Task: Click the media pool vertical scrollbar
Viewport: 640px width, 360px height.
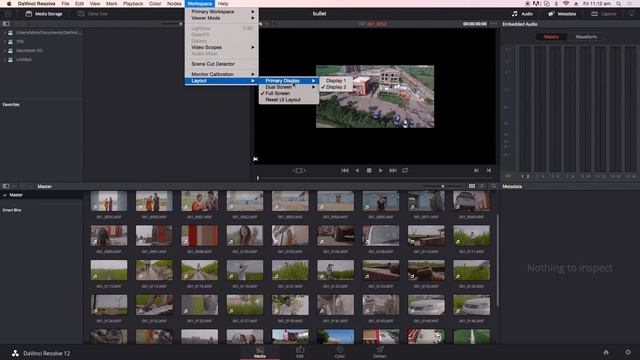Action: pos(498,261)
